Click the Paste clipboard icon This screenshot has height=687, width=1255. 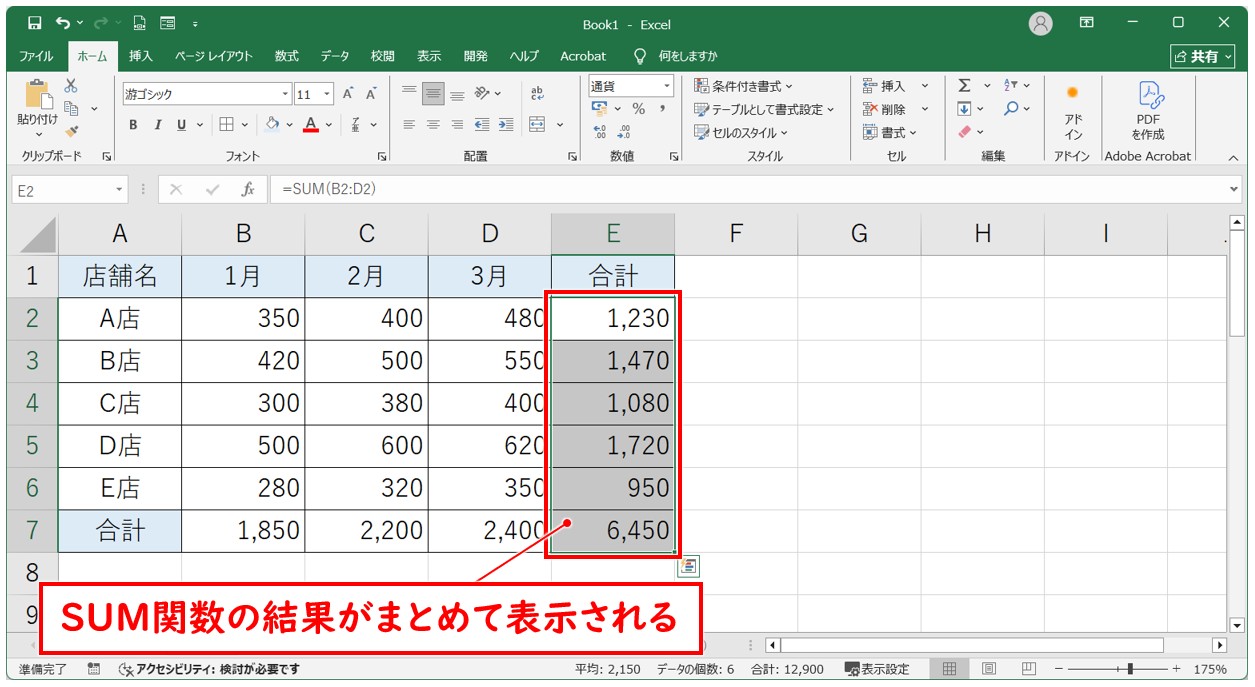pyautogui.click(x=38, y=95)
